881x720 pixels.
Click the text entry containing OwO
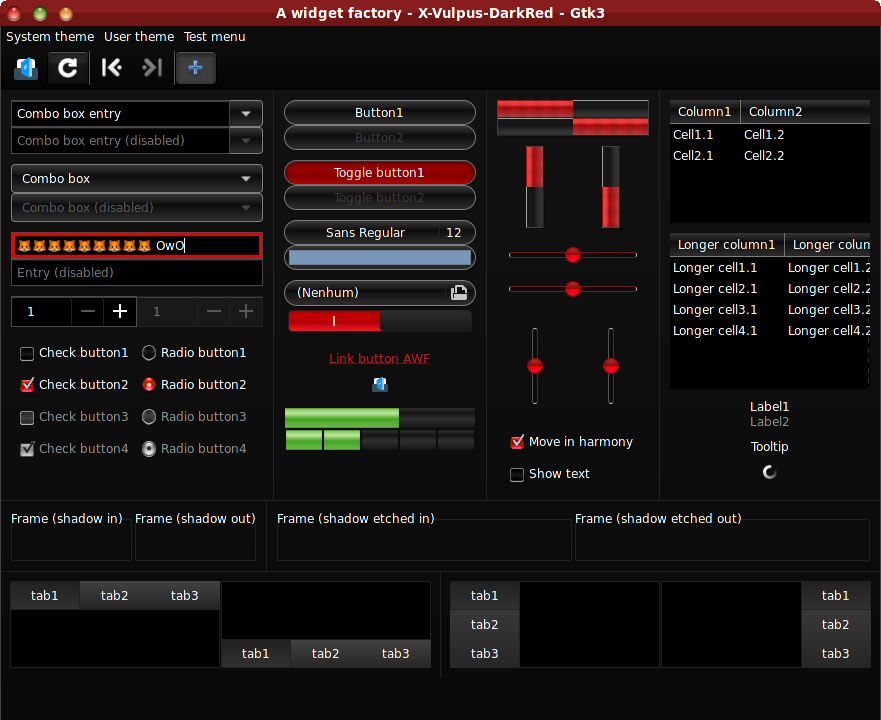137,246
